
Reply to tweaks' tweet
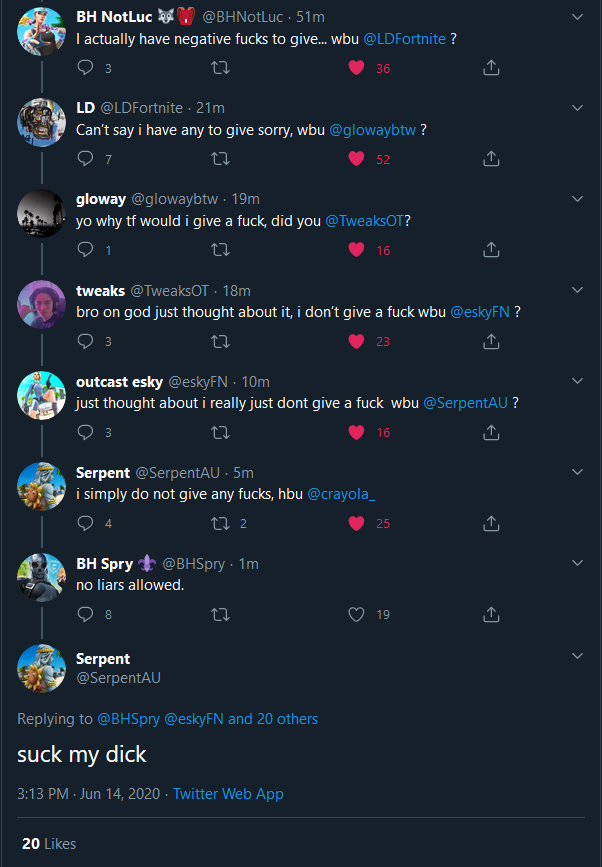(x=86, y=341)
